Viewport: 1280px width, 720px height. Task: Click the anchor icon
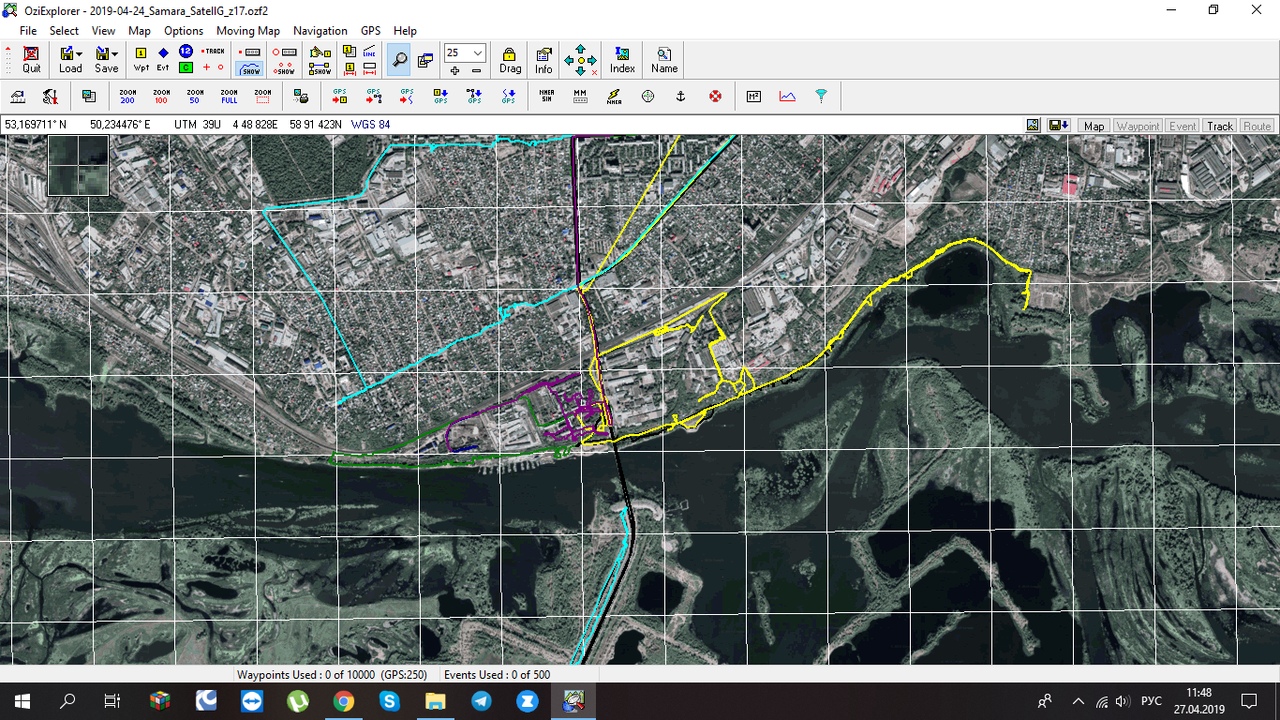click(x=681, y=96)
